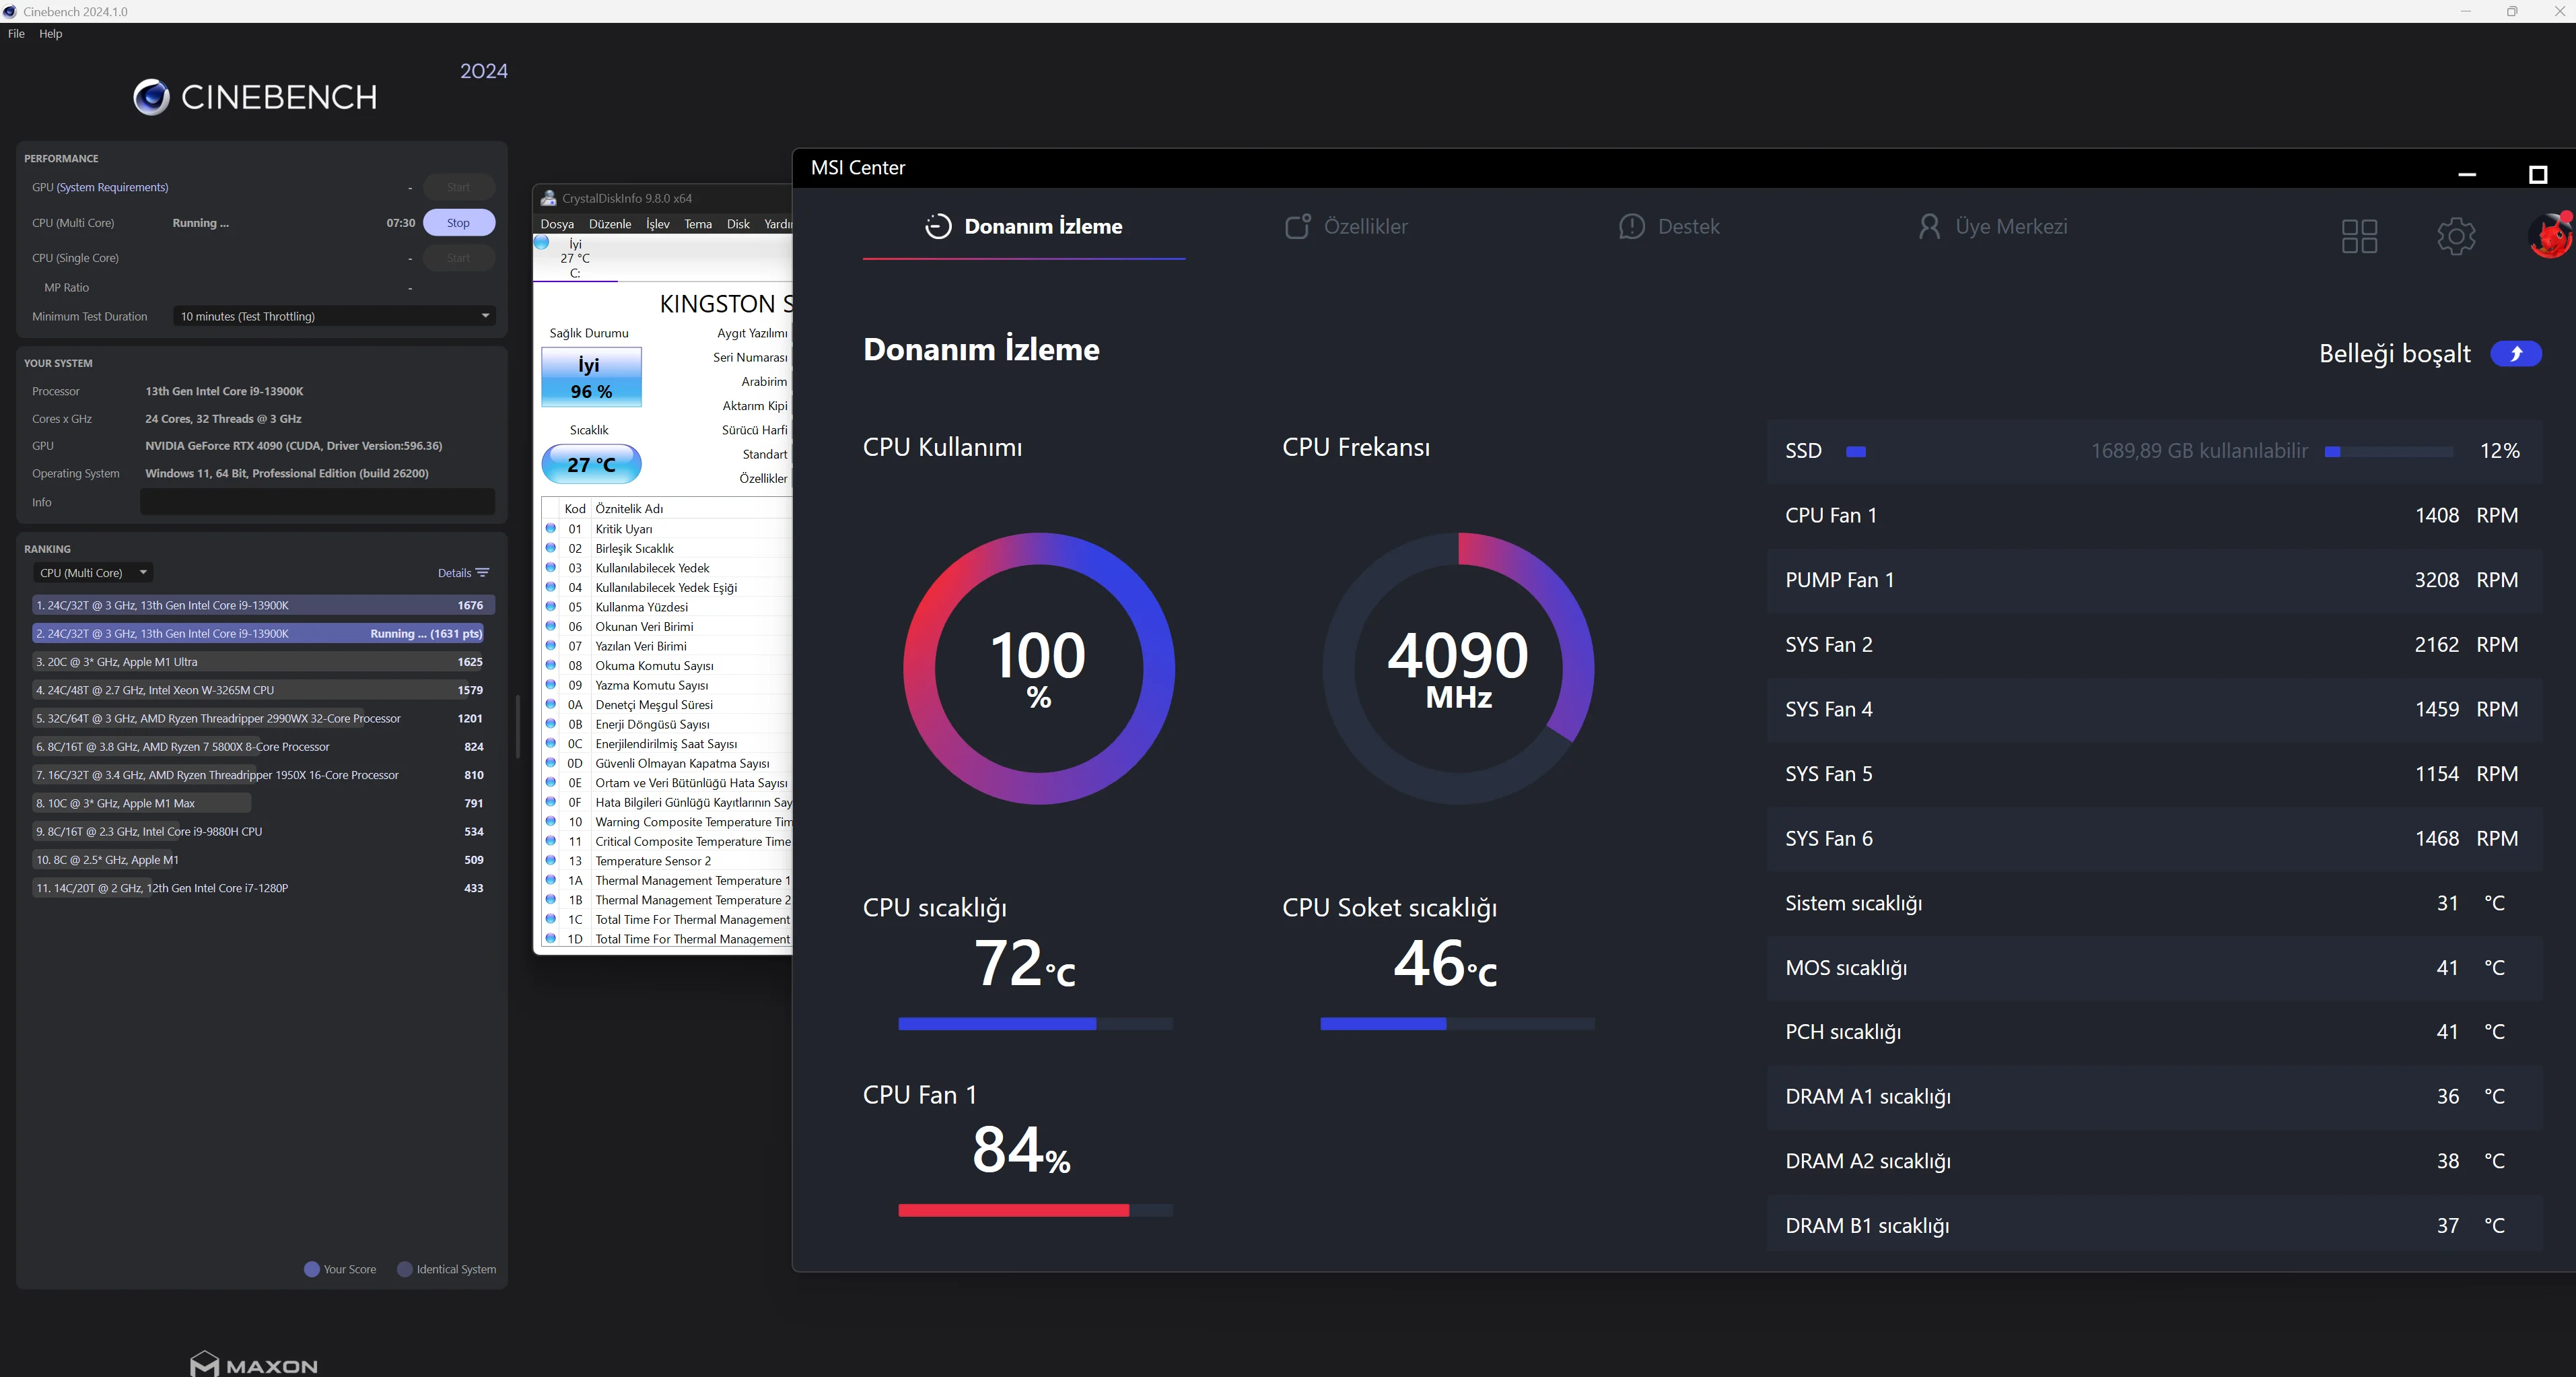Switch to the Donanım İzleme tab

(x=1024, y=227)
